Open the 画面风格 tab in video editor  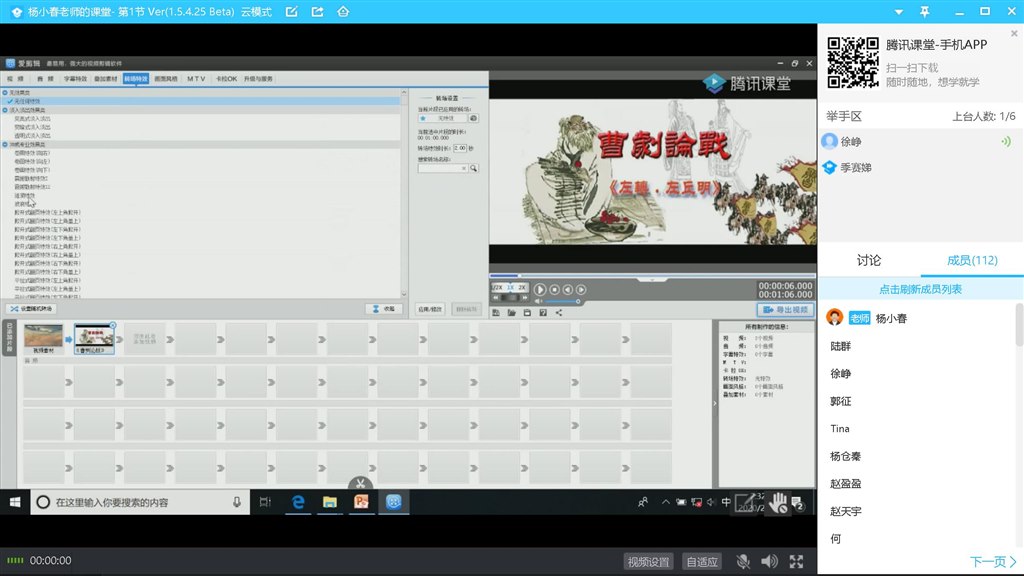click(166, 78)
